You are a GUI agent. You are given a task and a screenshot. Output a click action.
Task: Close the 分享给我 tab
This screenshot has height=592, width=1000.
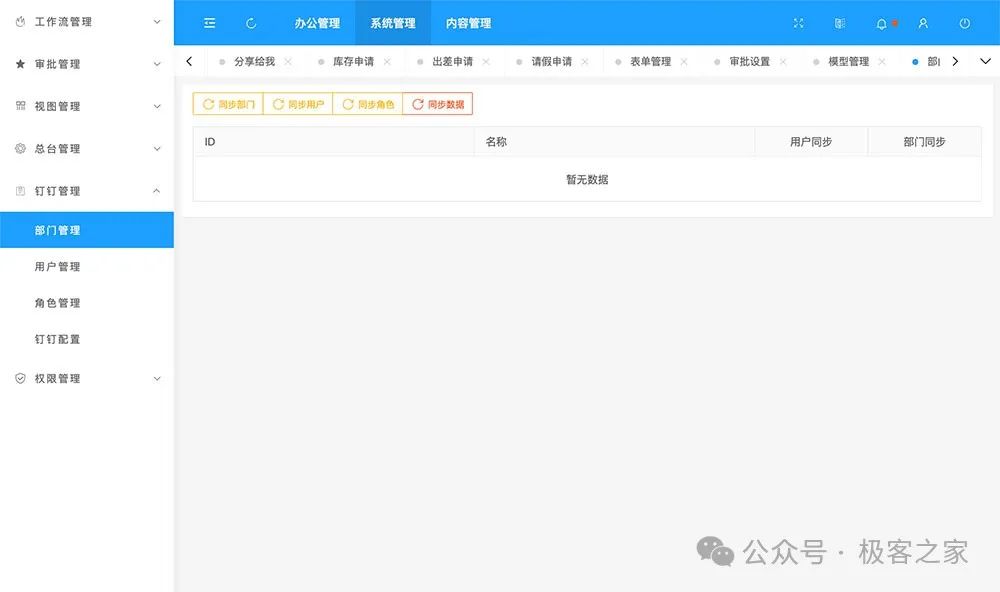pos(288,61)
